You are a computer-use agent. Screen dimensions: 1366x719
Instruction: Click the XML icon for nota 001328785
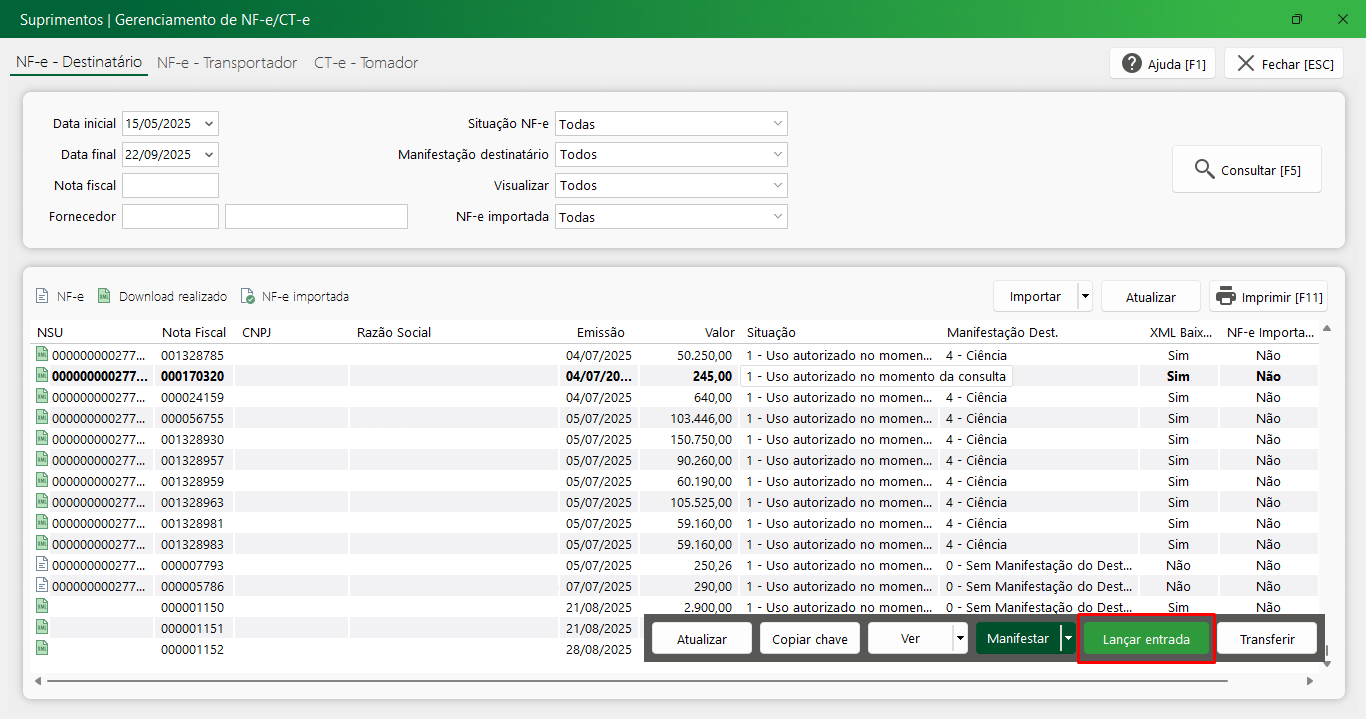pos(42,355)
